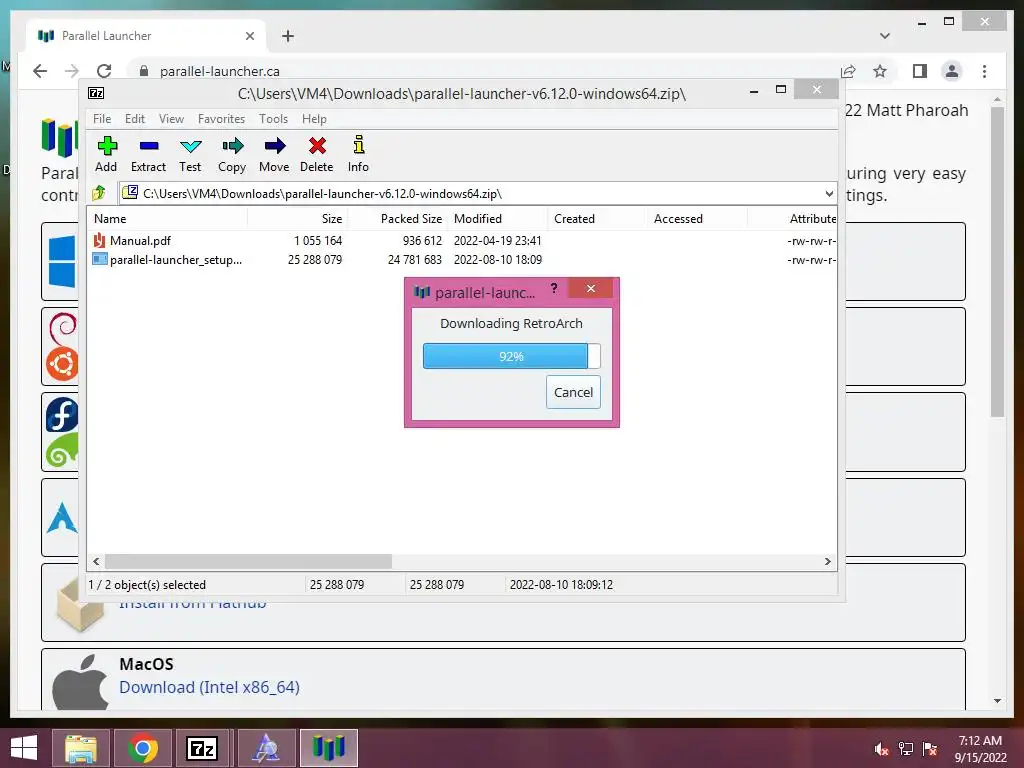Select the Manual.pdf file name
This screenshot has width=1024, height=768.
[x=140, y=240]
